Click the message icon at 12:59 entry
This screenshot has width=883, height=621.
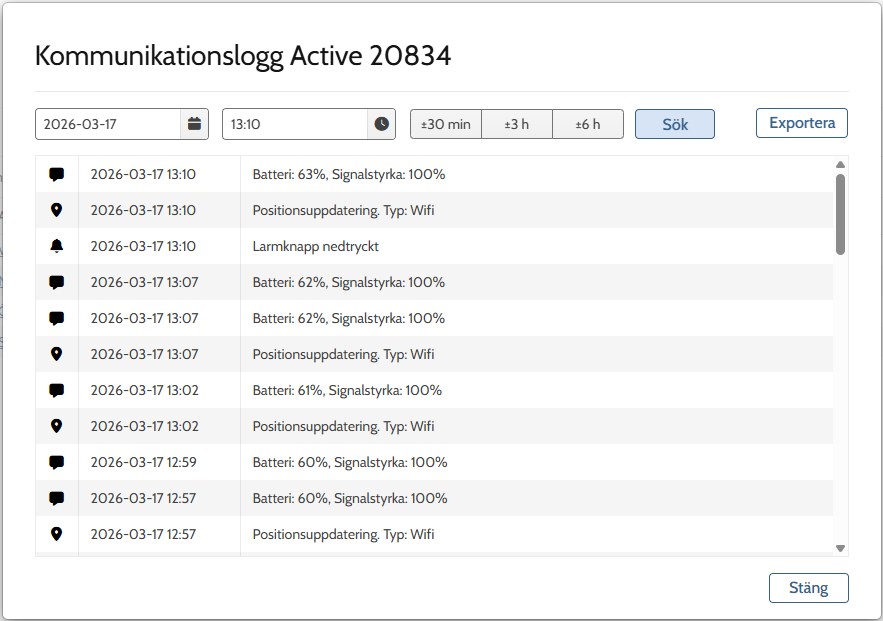(56, 463)
